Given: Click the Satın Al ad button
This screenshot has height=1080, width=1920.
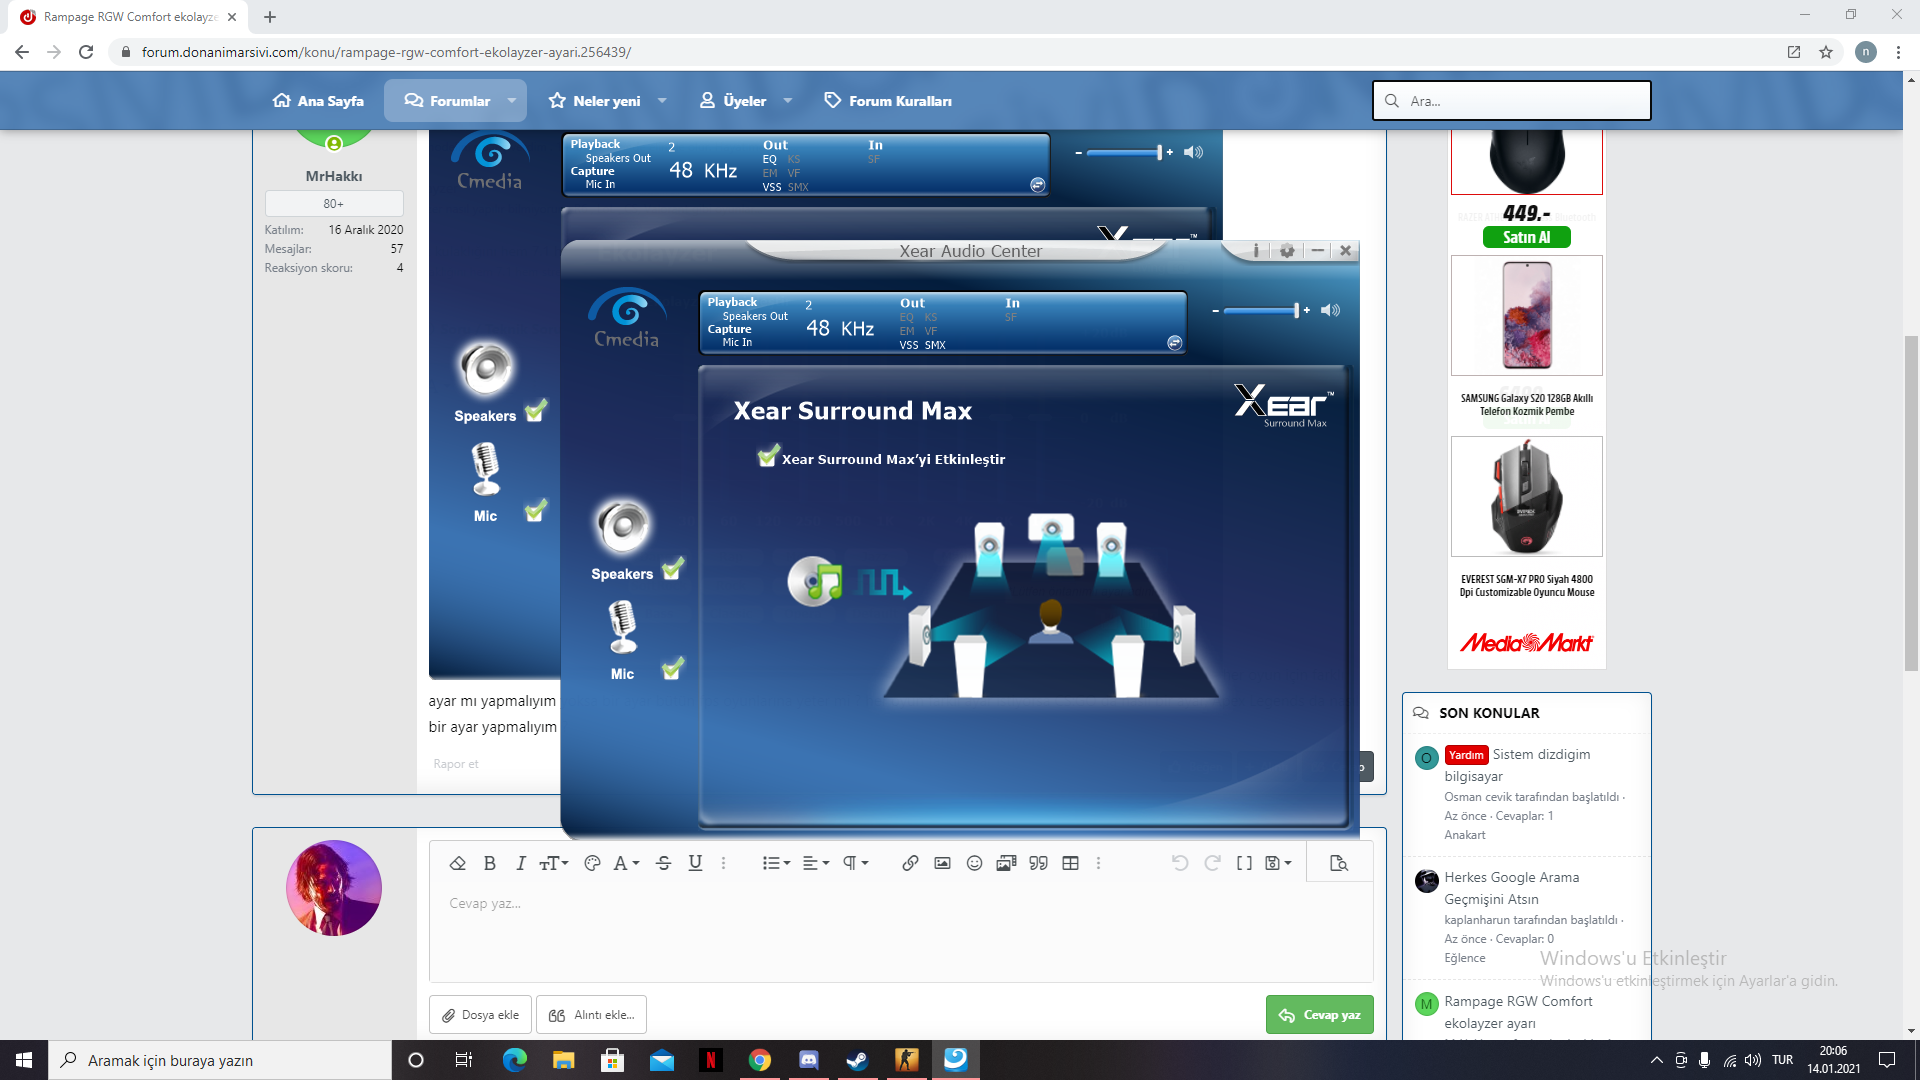Looking at the screenshot, I should click(1526, 237).
